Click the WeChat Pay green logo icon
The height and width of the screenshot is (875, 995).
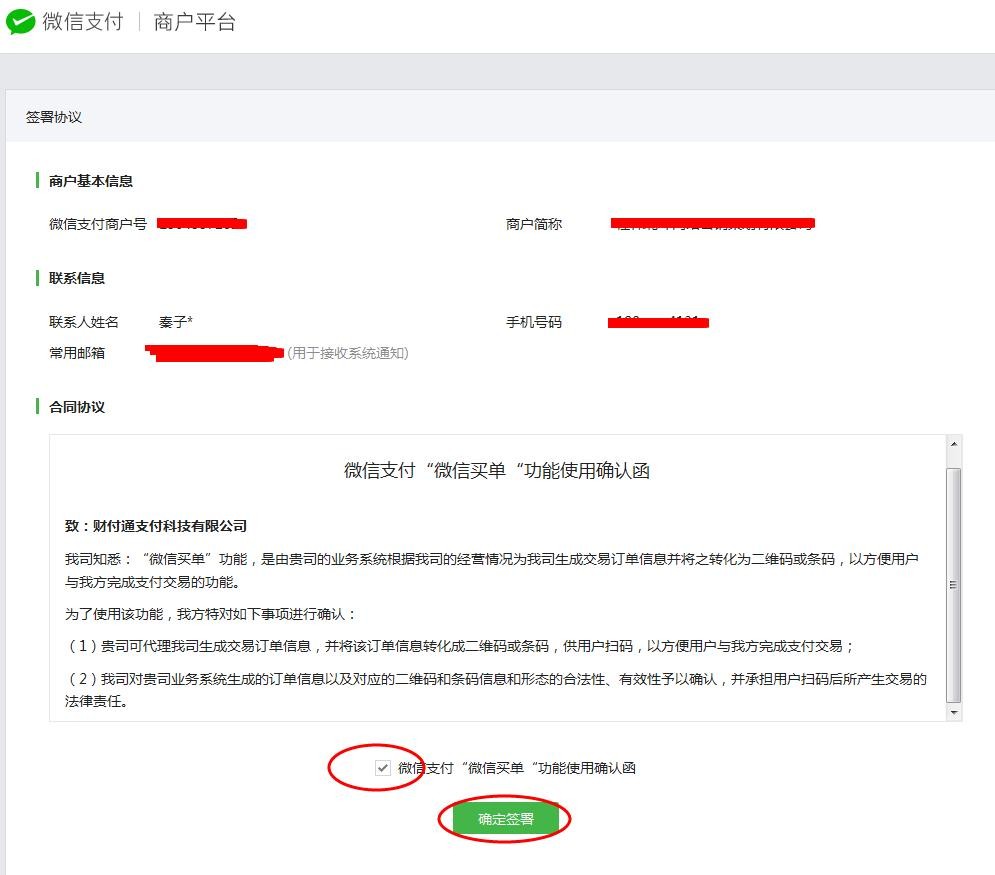[x=20, y=22]
